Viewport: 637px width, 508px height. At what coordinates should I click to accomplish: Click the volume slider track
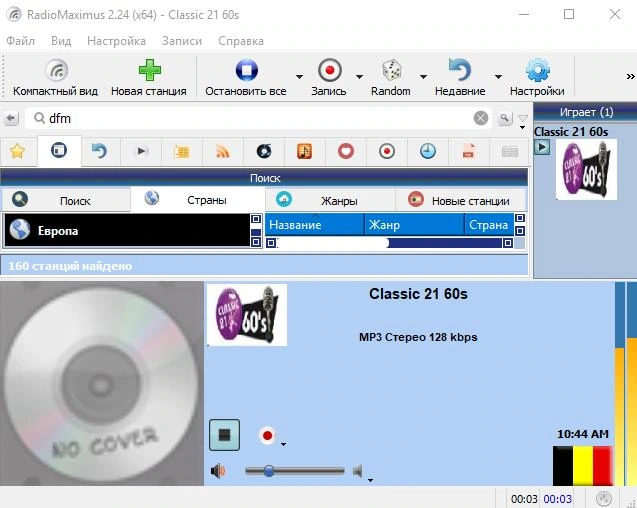[295, 471]
